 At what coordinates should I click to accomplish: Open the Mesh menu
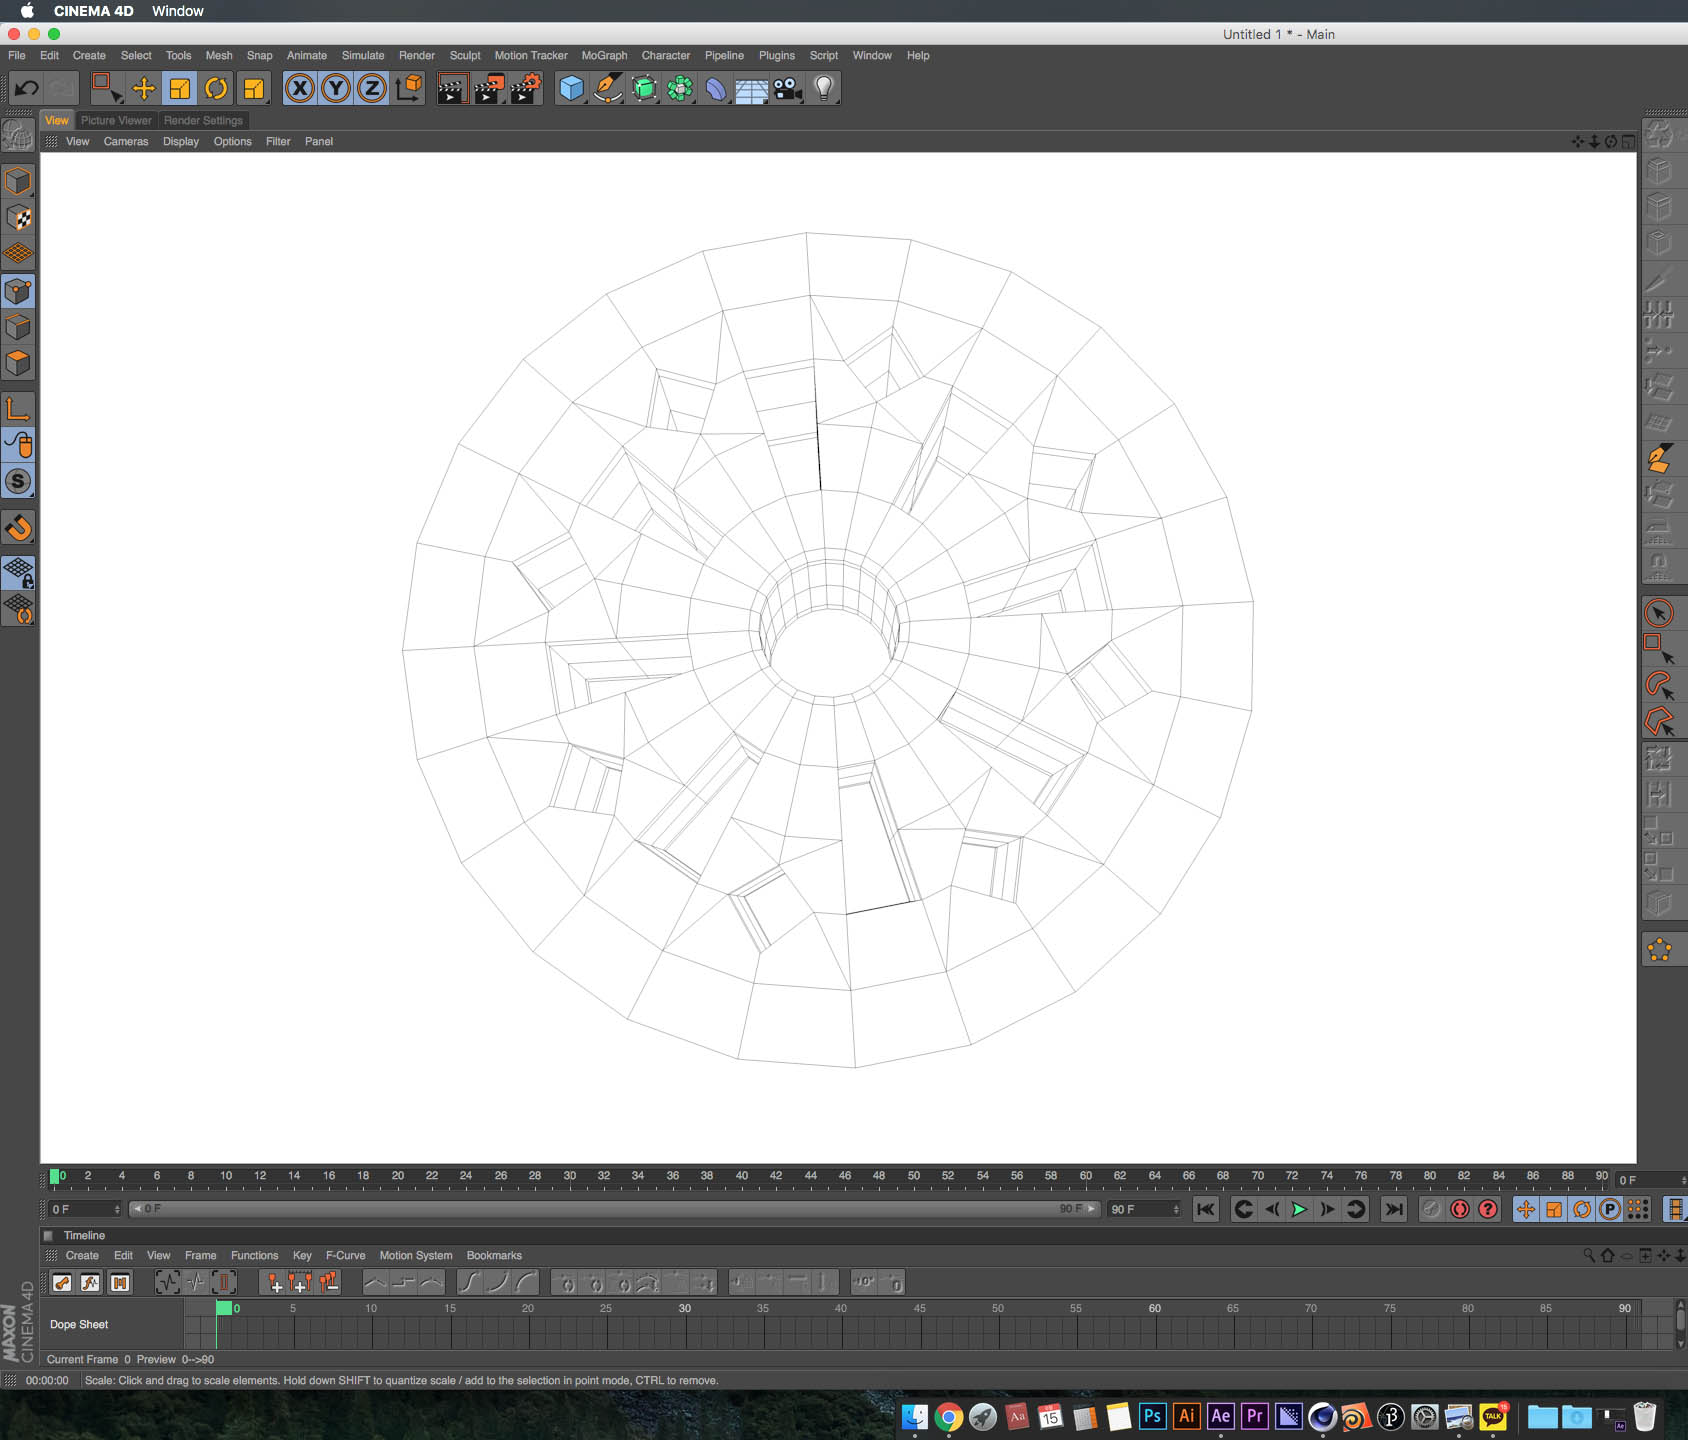(219, 55)
